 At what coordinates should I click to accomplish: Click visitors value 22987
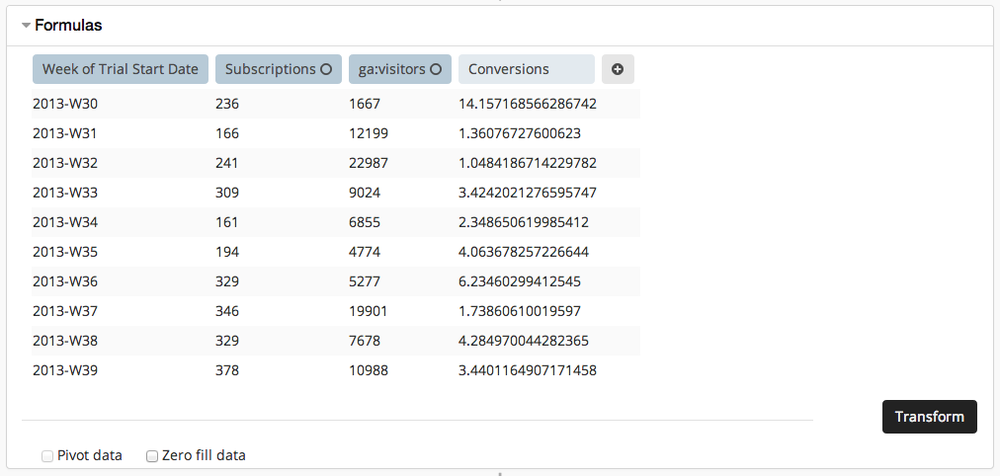pyautogui.click(x=368, y=163)
